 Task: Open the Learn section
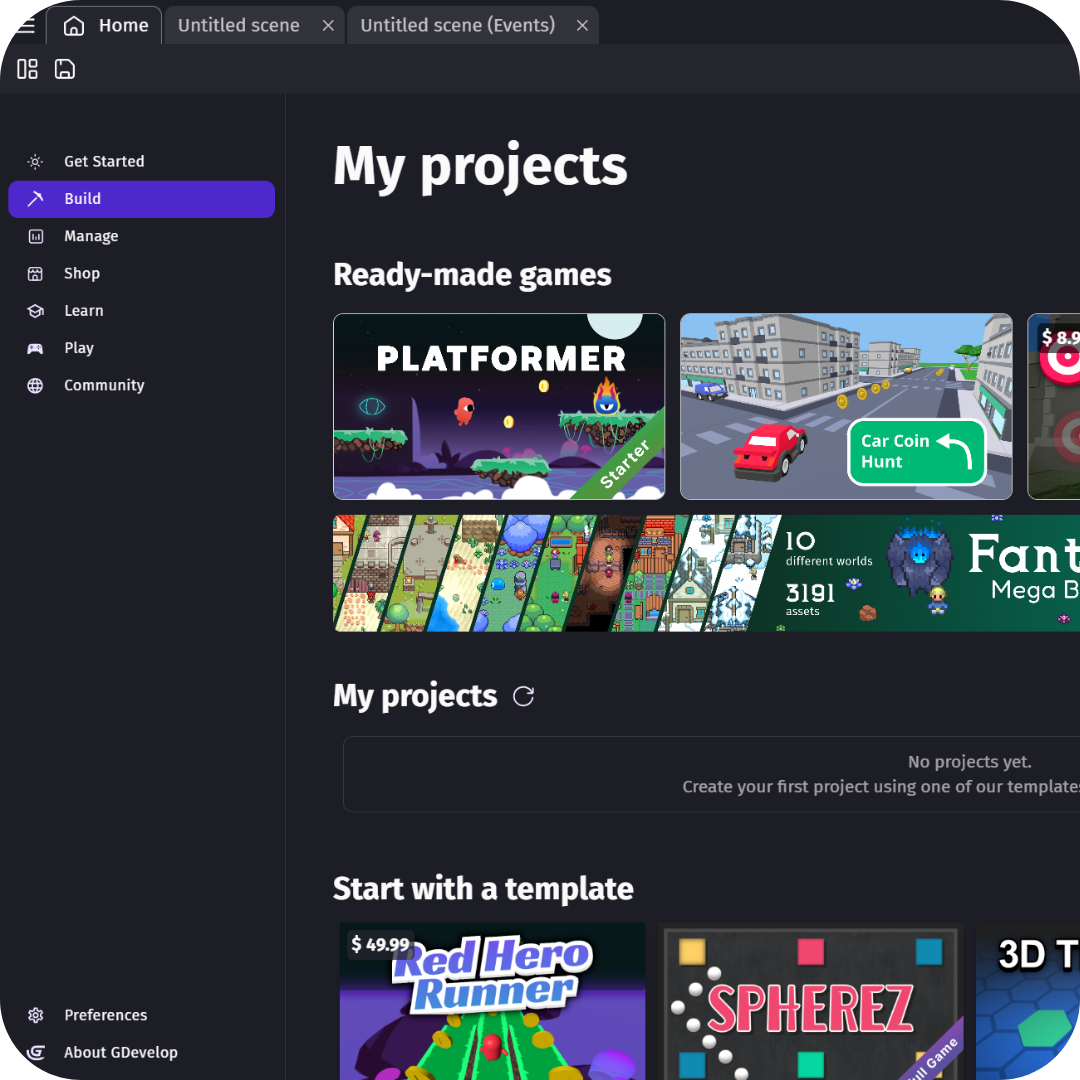84,311
